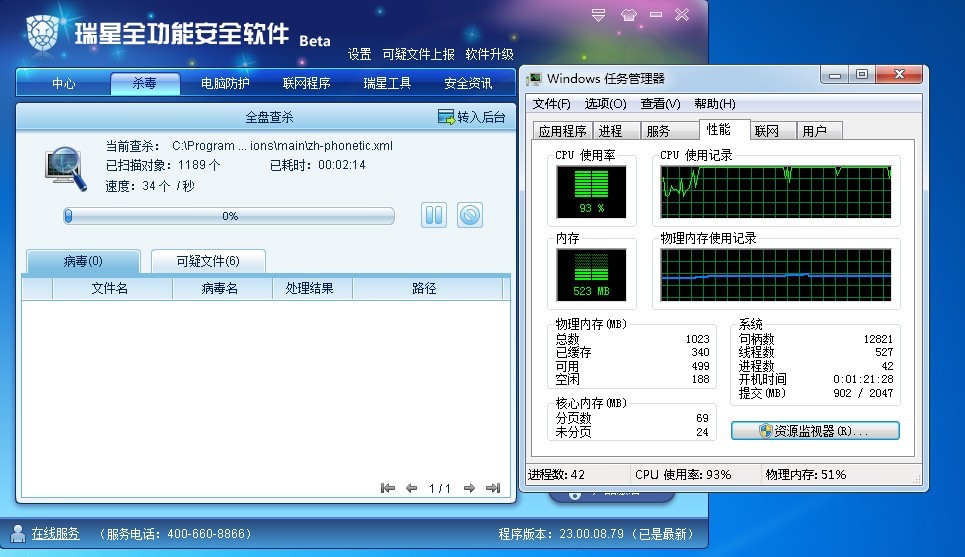
Task: Click 软件升级 link
Action: (x=489, y=54)
